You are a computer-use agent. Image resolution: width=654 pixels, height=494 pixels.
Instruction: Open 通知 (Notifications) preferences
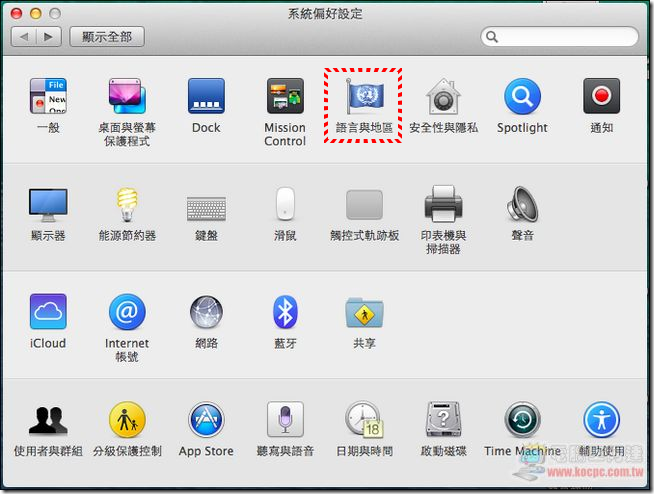click(x=601, y=96)
